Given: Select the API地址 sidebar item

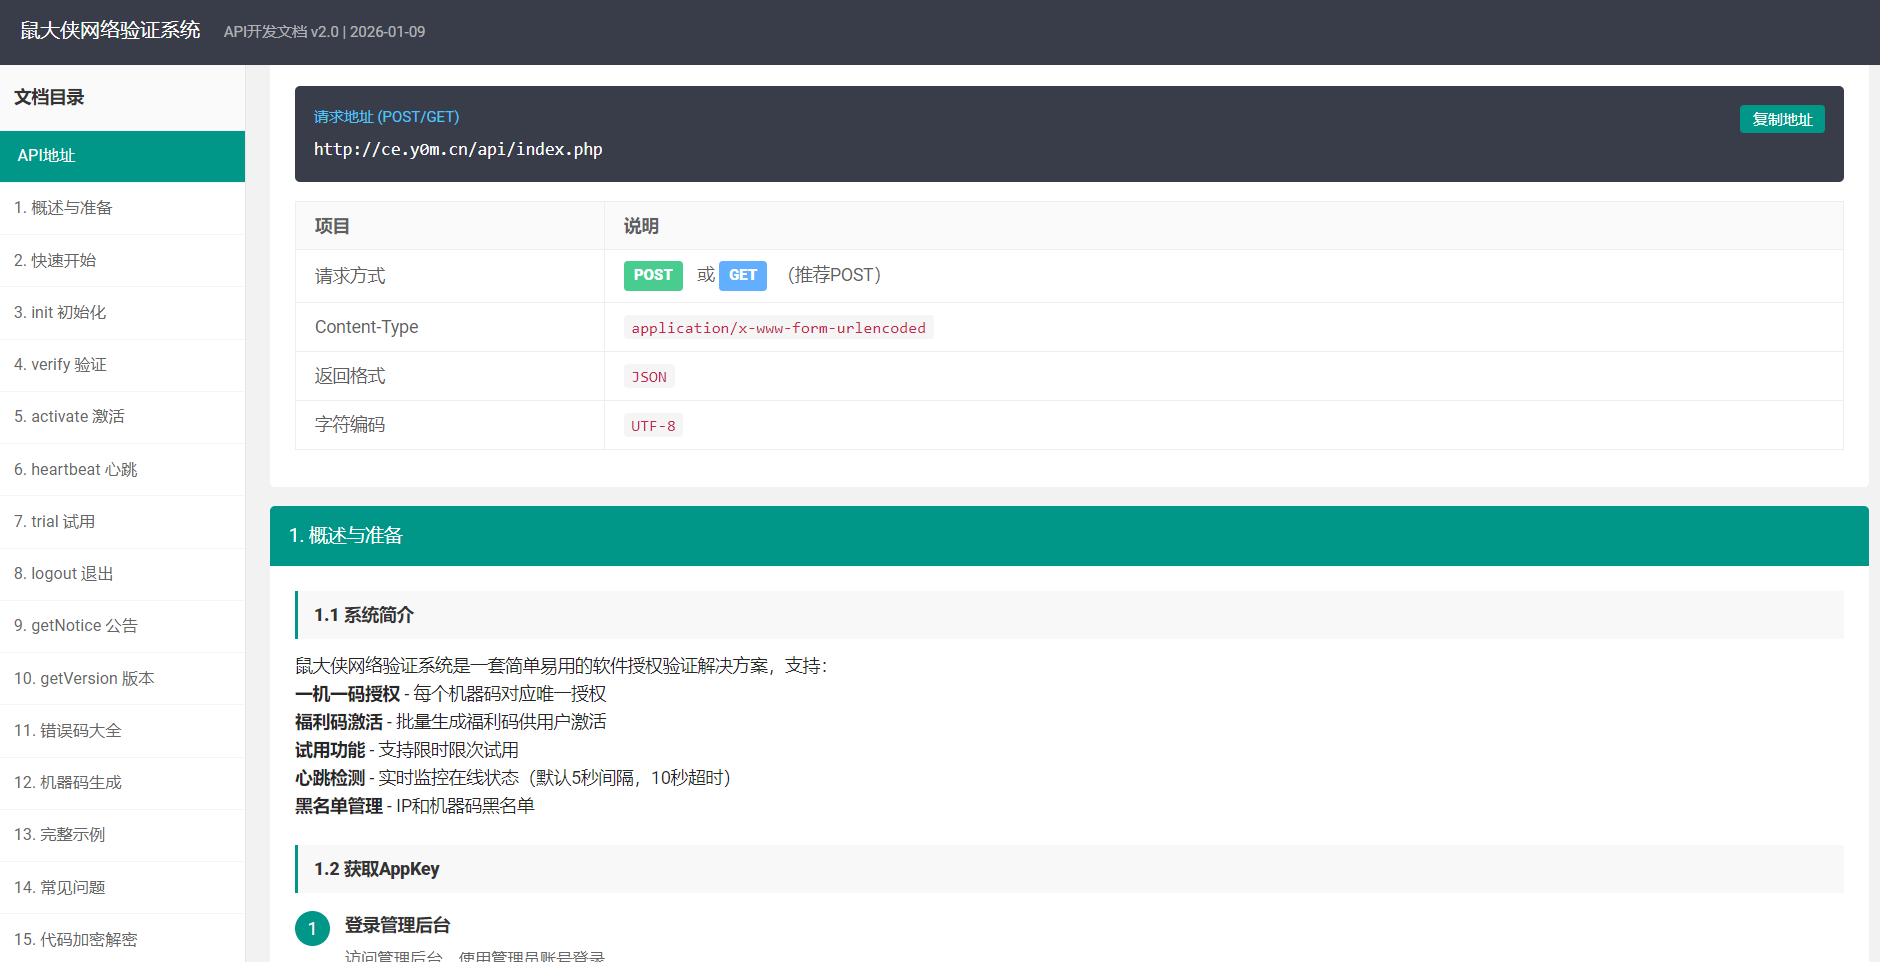Looking at the screenshot, I should click(122, 156).
